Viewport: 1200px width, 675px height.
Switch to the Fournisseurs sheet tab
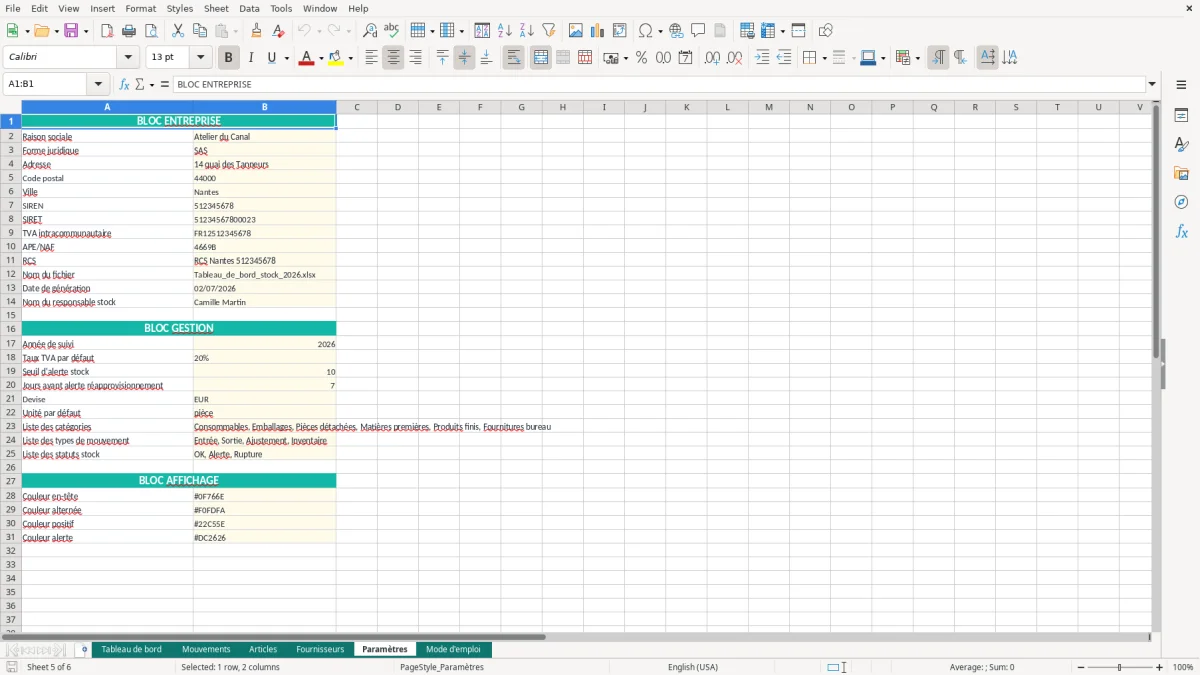coord(320,649)
